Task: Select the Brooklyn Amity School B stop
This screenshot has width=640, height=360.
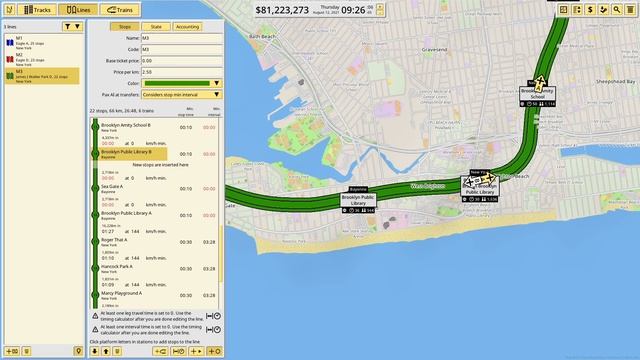Action: tap(130, 127)
